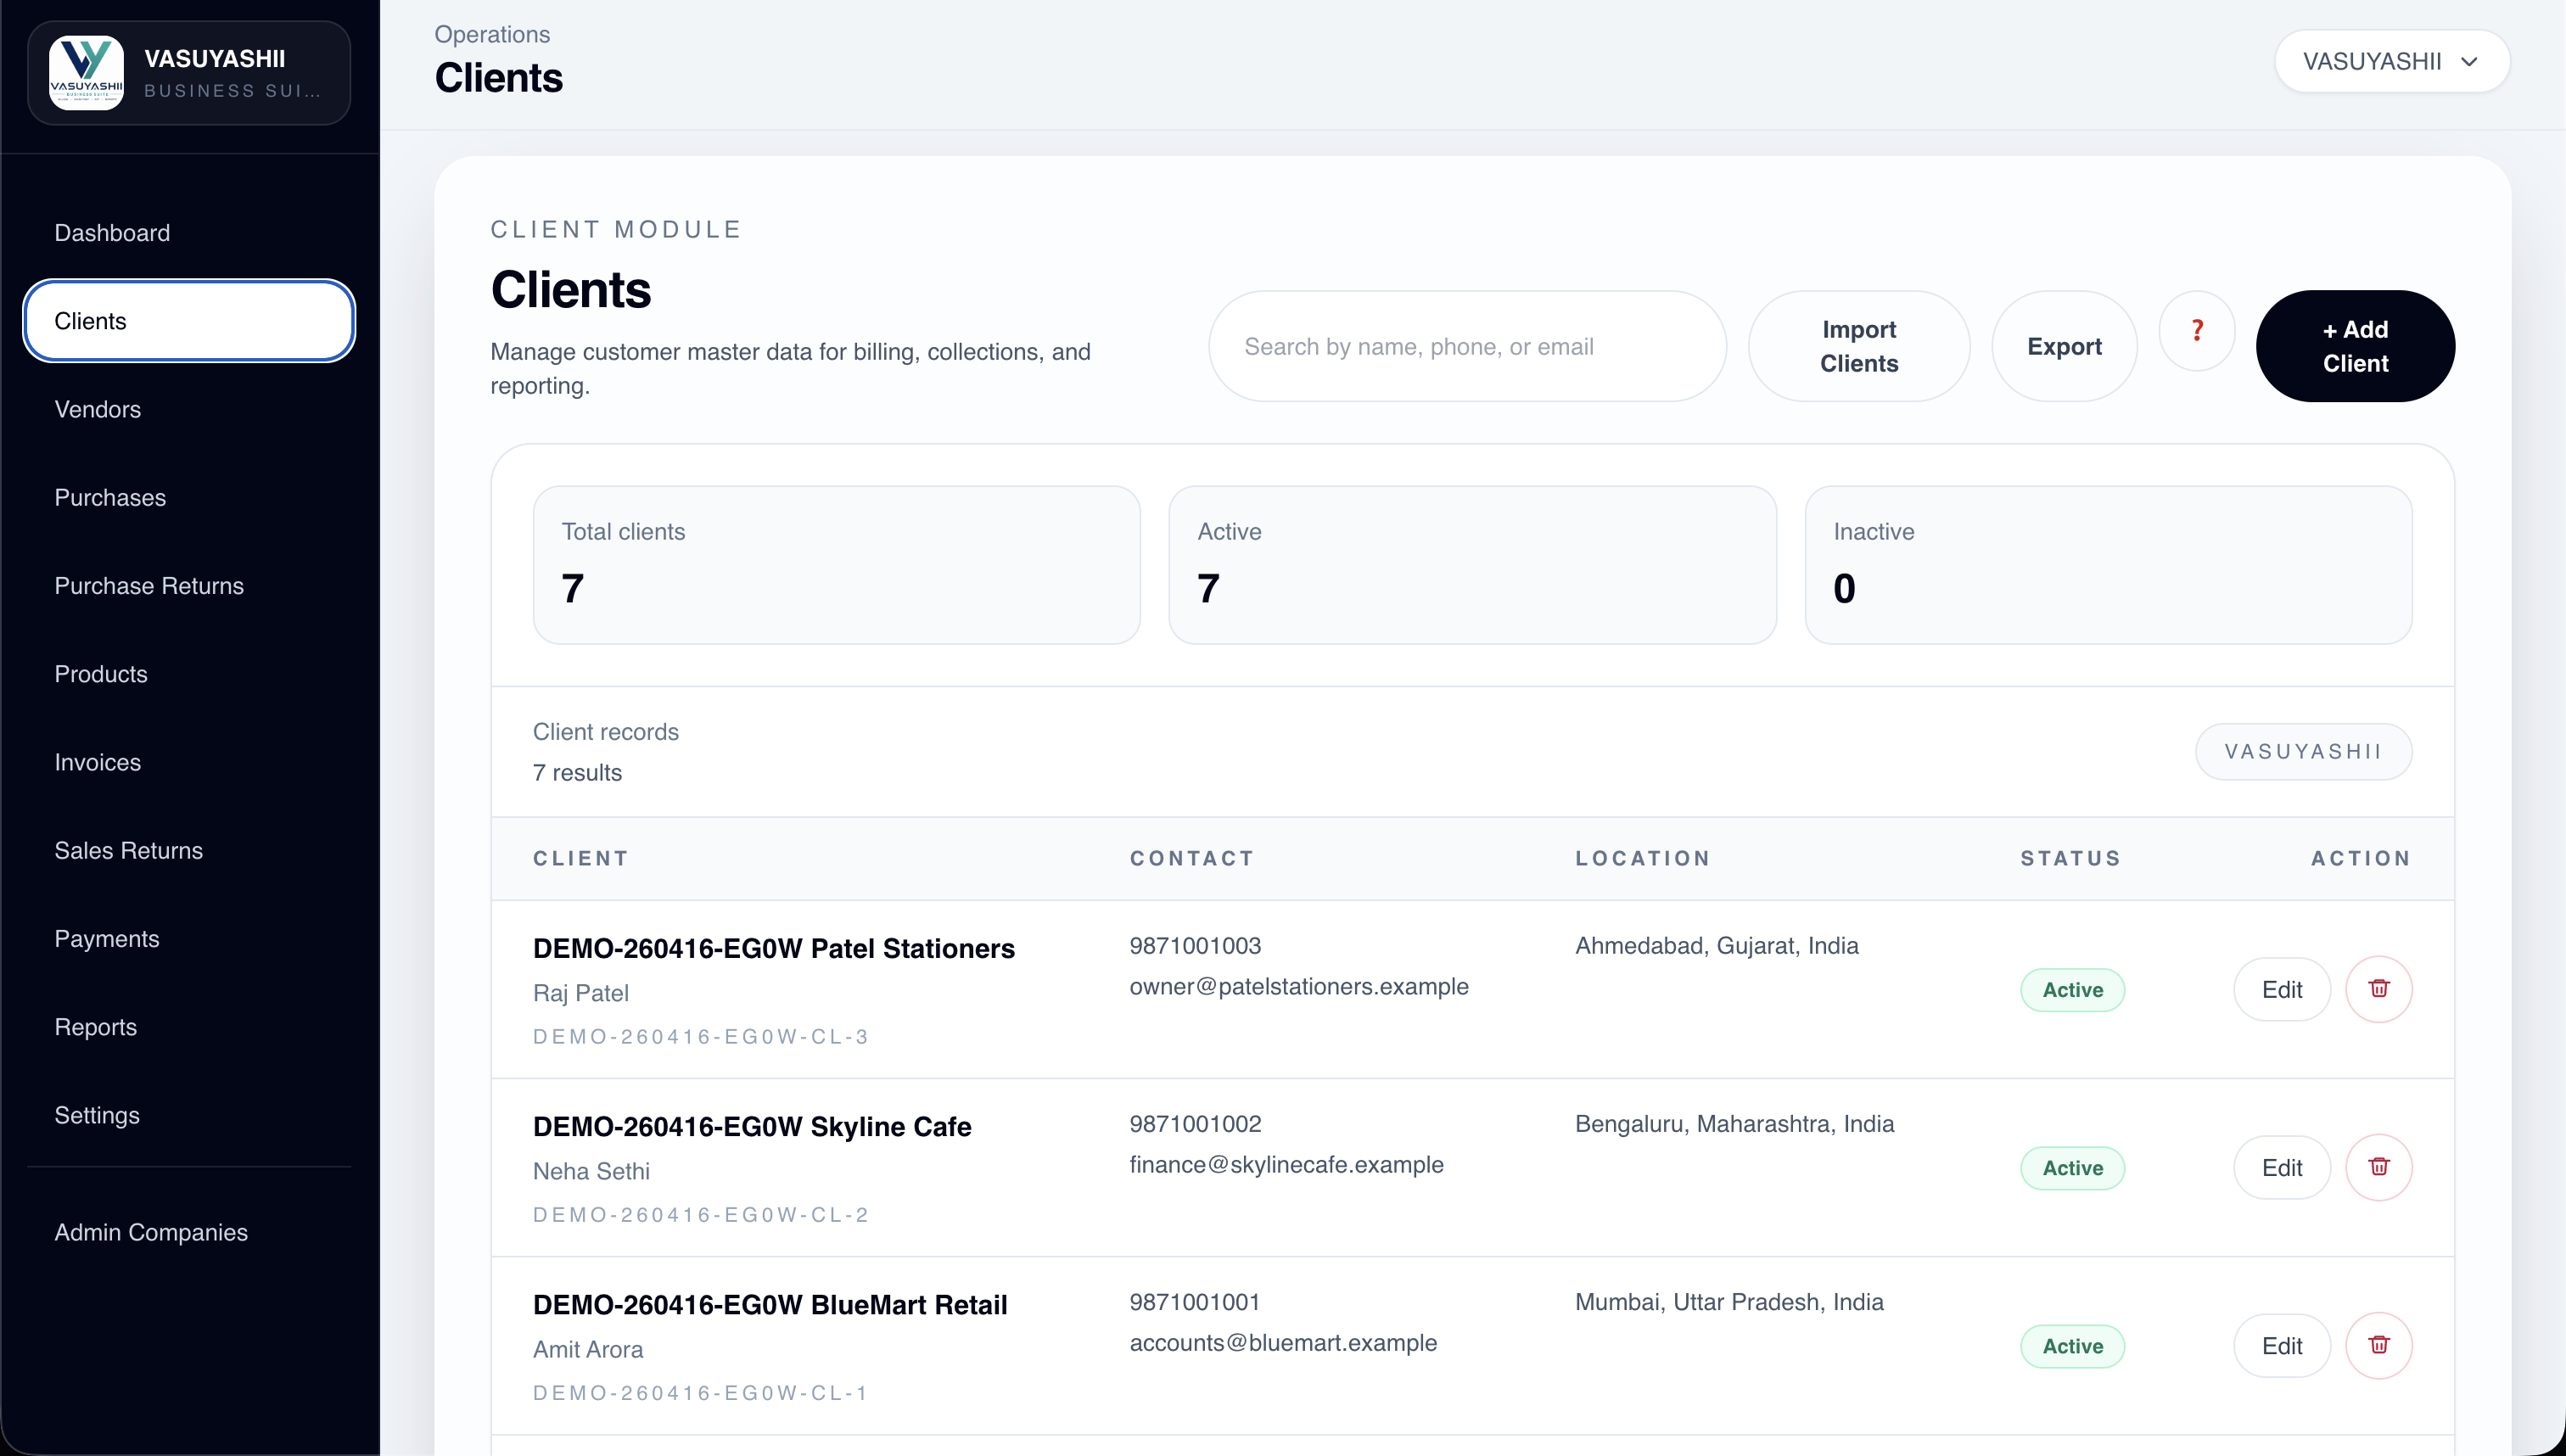The height and width of the screenshot is (1456, 2566).
Task: Click the email owner@patelstationers.example
Action: click(x=1299, y=987)
